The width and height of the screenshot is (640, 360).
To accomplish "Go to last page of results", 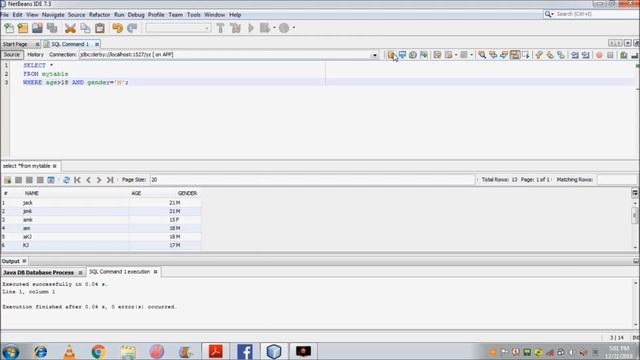I will pyautogui.click(x=110, y=180).
